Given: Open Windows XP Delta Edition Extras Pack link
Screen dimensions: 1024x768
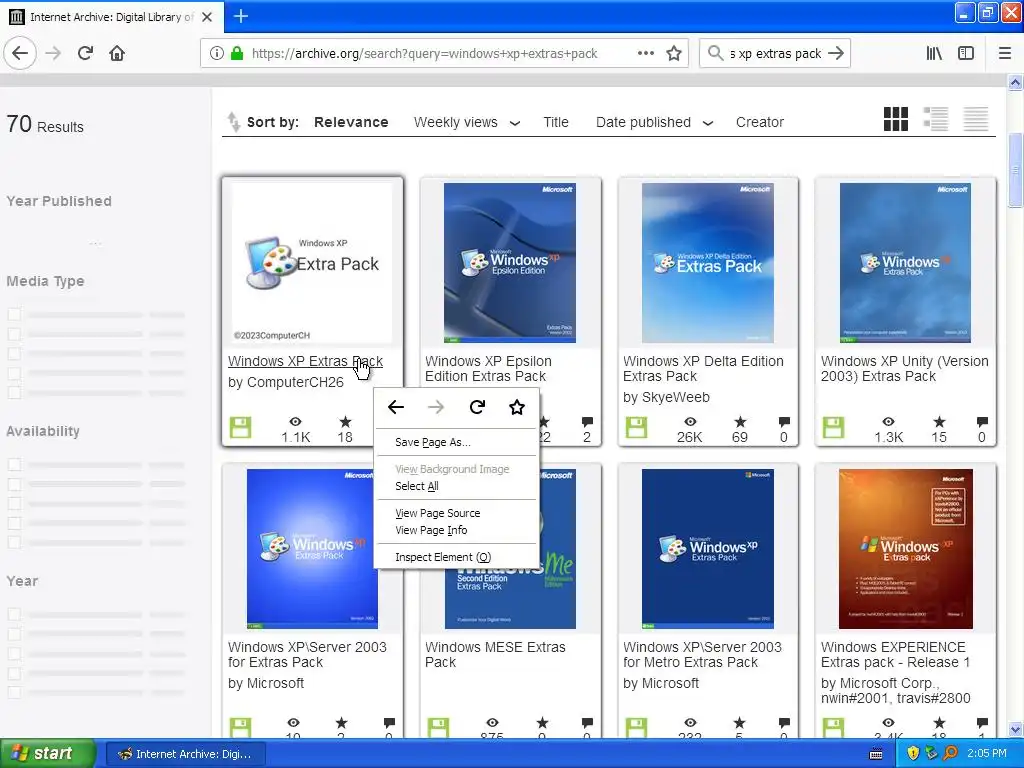Looking at the screenshot, I should (x=703, y=368).
